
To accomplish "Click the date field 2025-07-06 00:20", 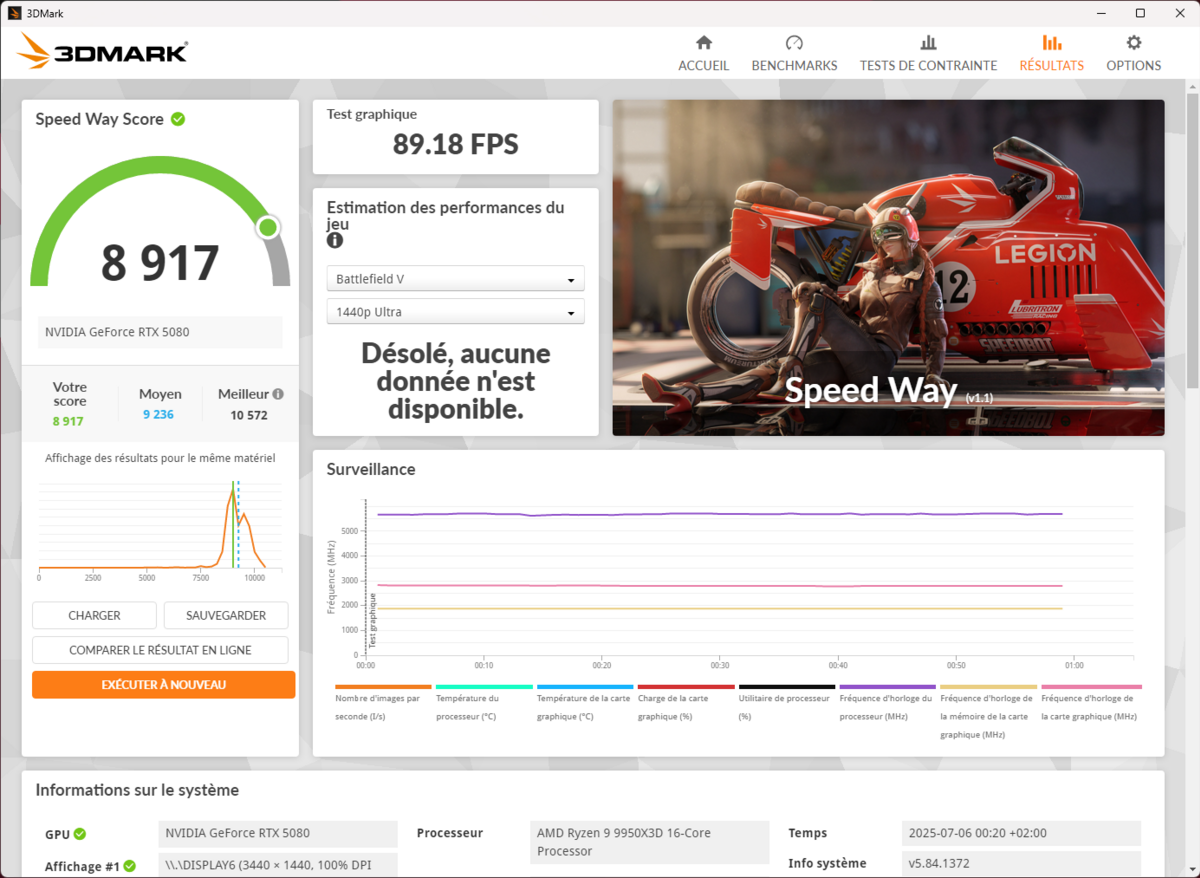I will (1021, 833).
